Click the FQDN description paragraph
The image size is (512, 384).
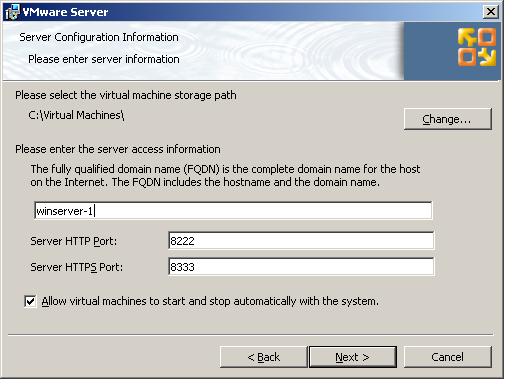[225, 176]
